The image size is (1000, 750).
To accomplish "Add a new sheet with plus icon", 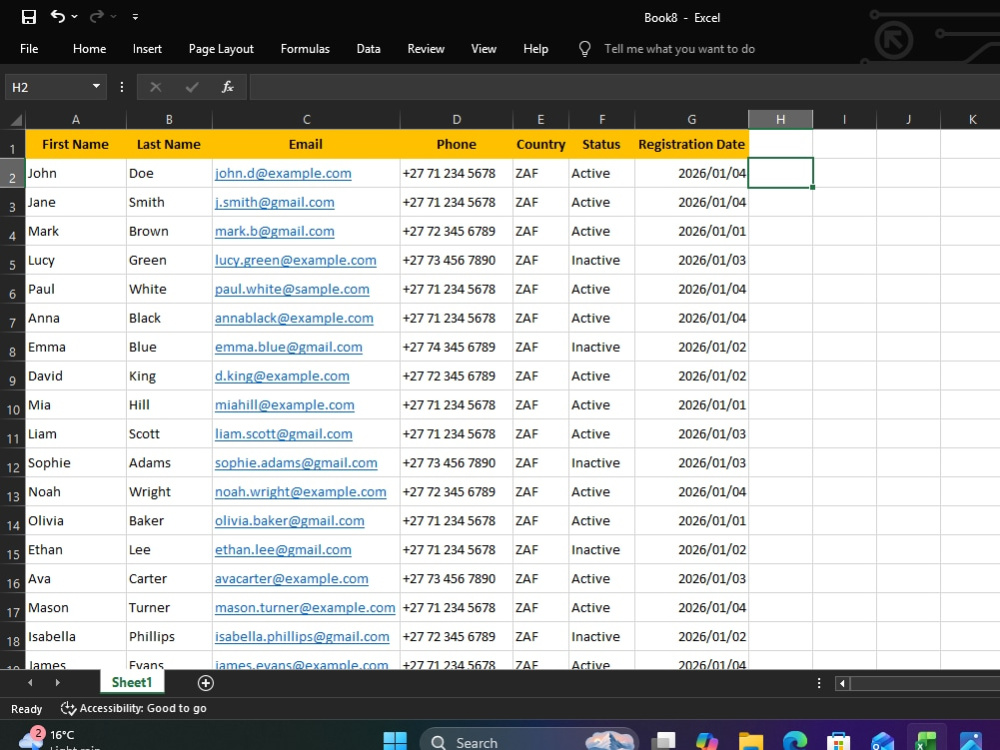I will click(x=205, y=683).
